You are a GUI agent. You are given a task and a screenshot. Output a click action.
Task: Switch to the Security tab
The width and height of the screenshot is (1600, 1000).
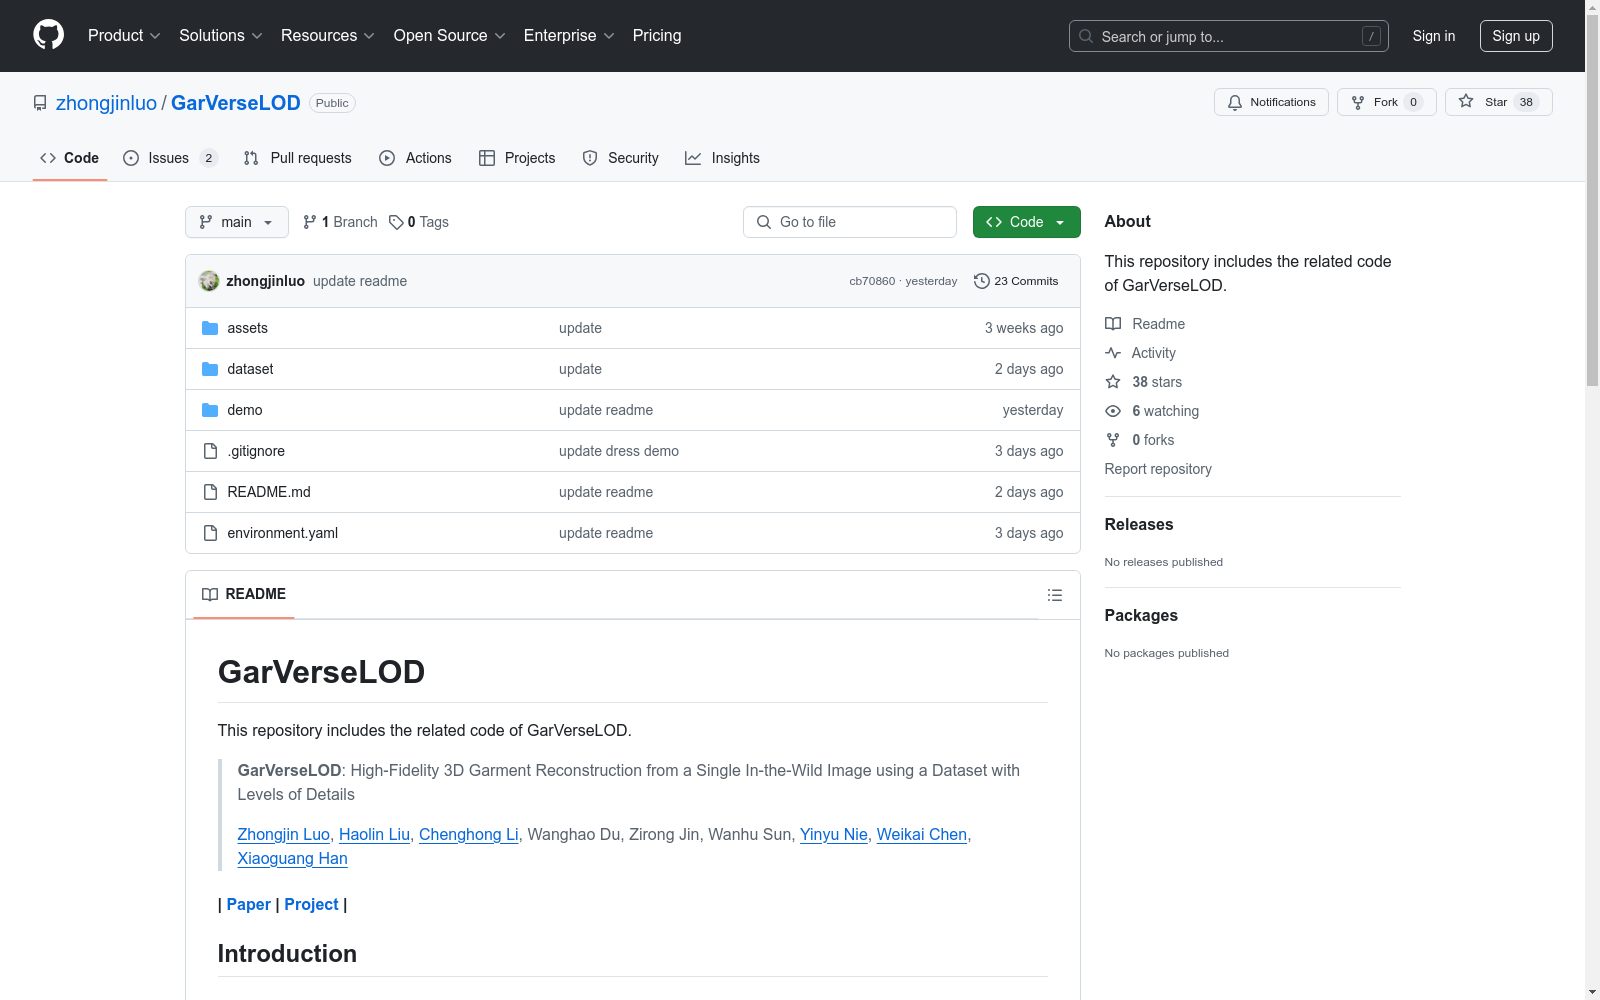tap(621, 158)
